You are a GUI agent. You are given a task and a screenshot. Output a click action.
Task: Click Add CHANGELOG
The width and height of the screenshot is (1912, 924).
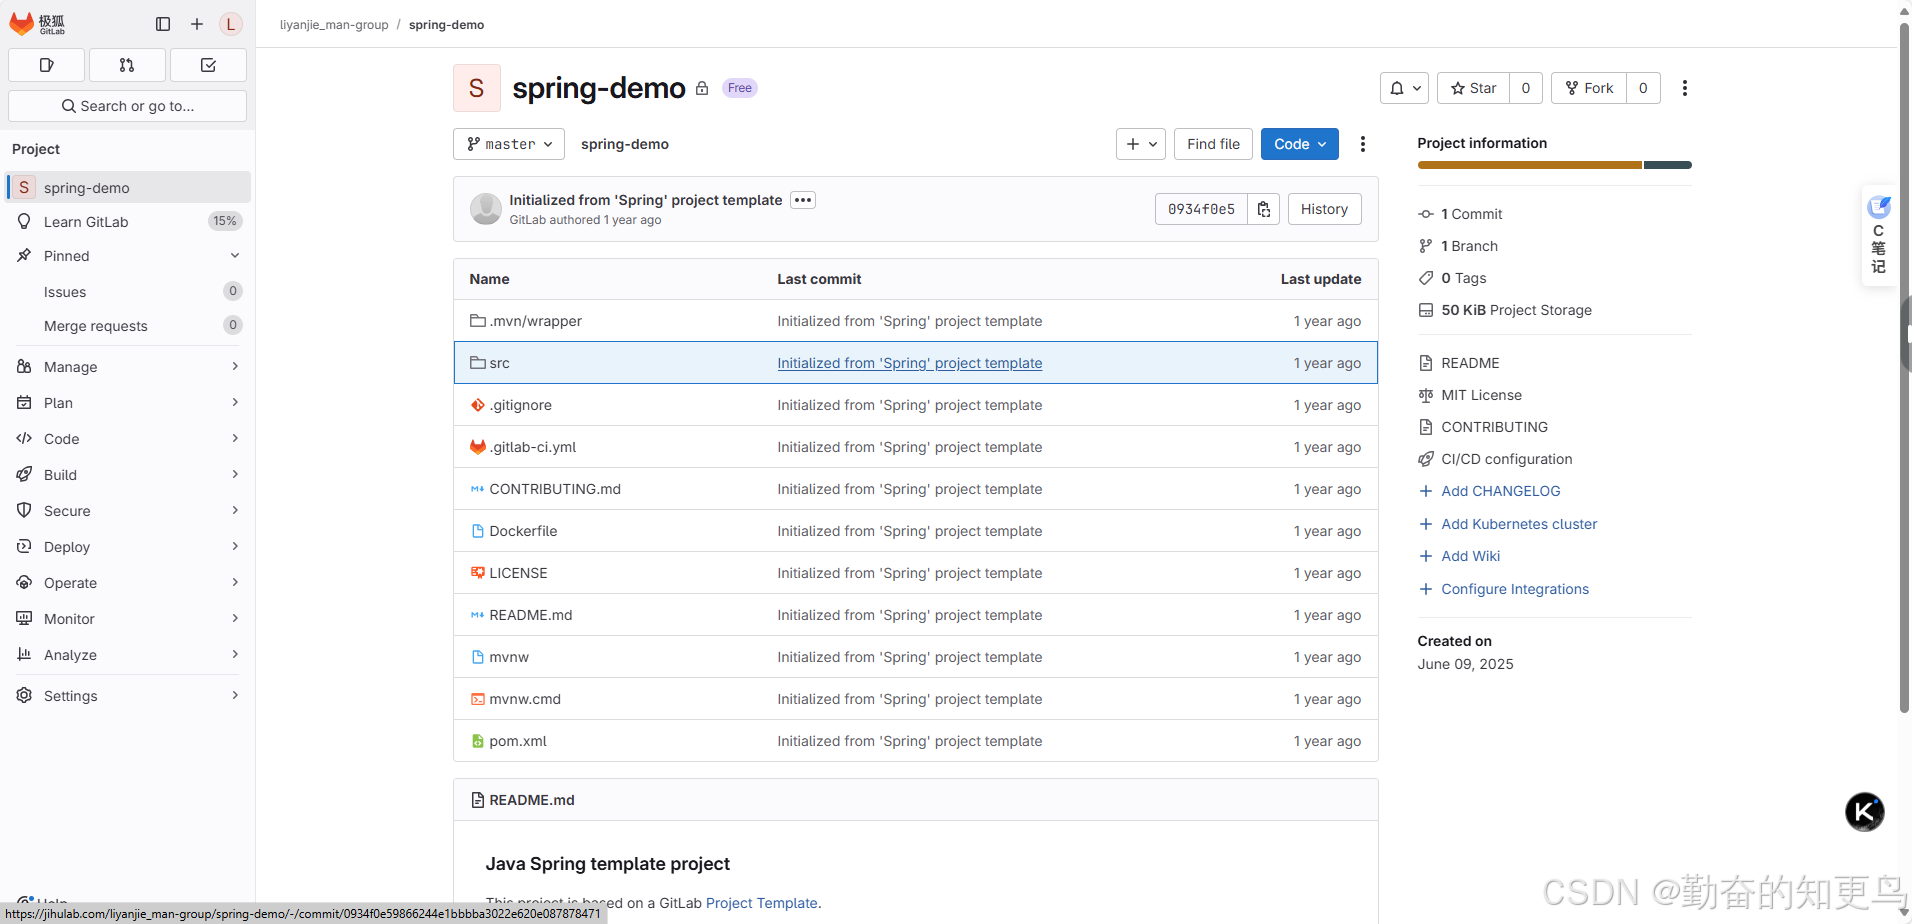(1489, 491)
